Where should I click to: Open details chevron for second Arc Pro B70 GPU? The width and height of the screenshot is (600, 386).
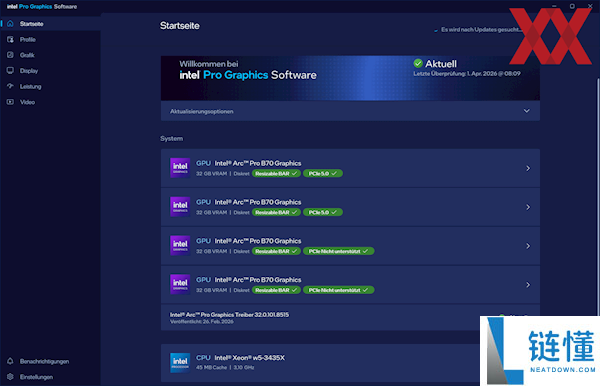(528, 207)
